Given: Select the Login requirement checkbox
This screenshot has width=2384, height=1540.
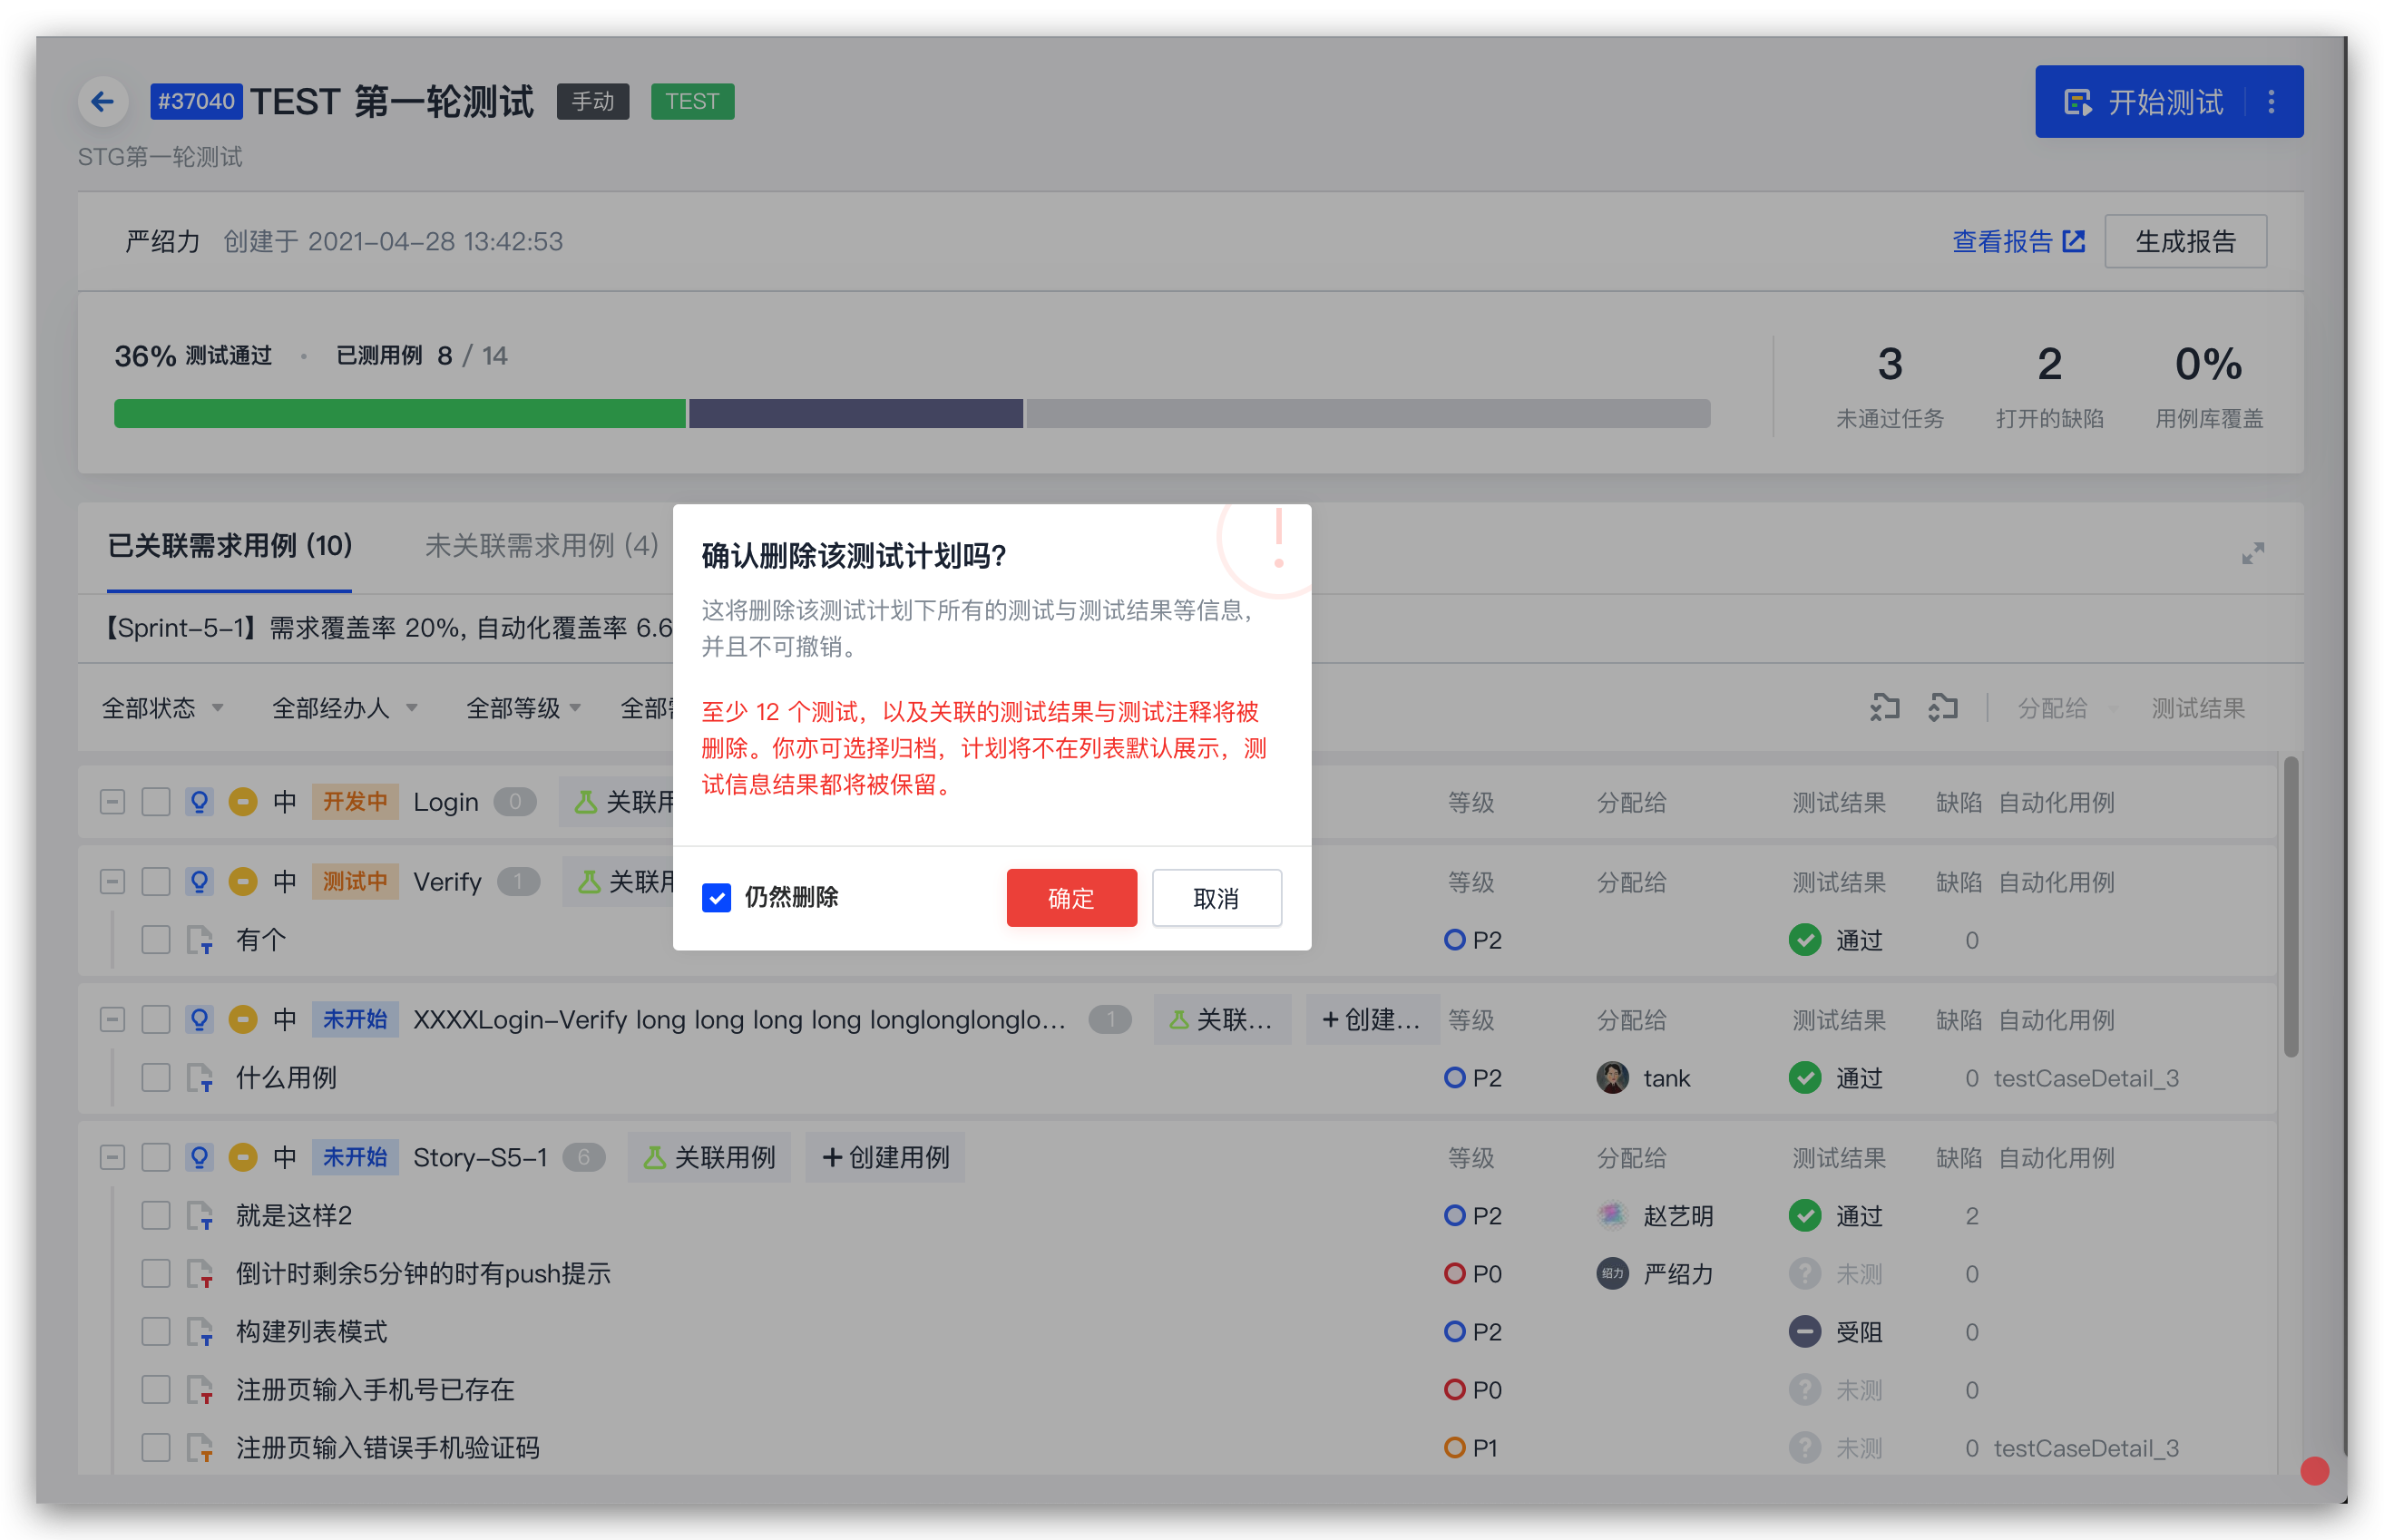Looking at the screenshot, I should click(x=156, y=802).
